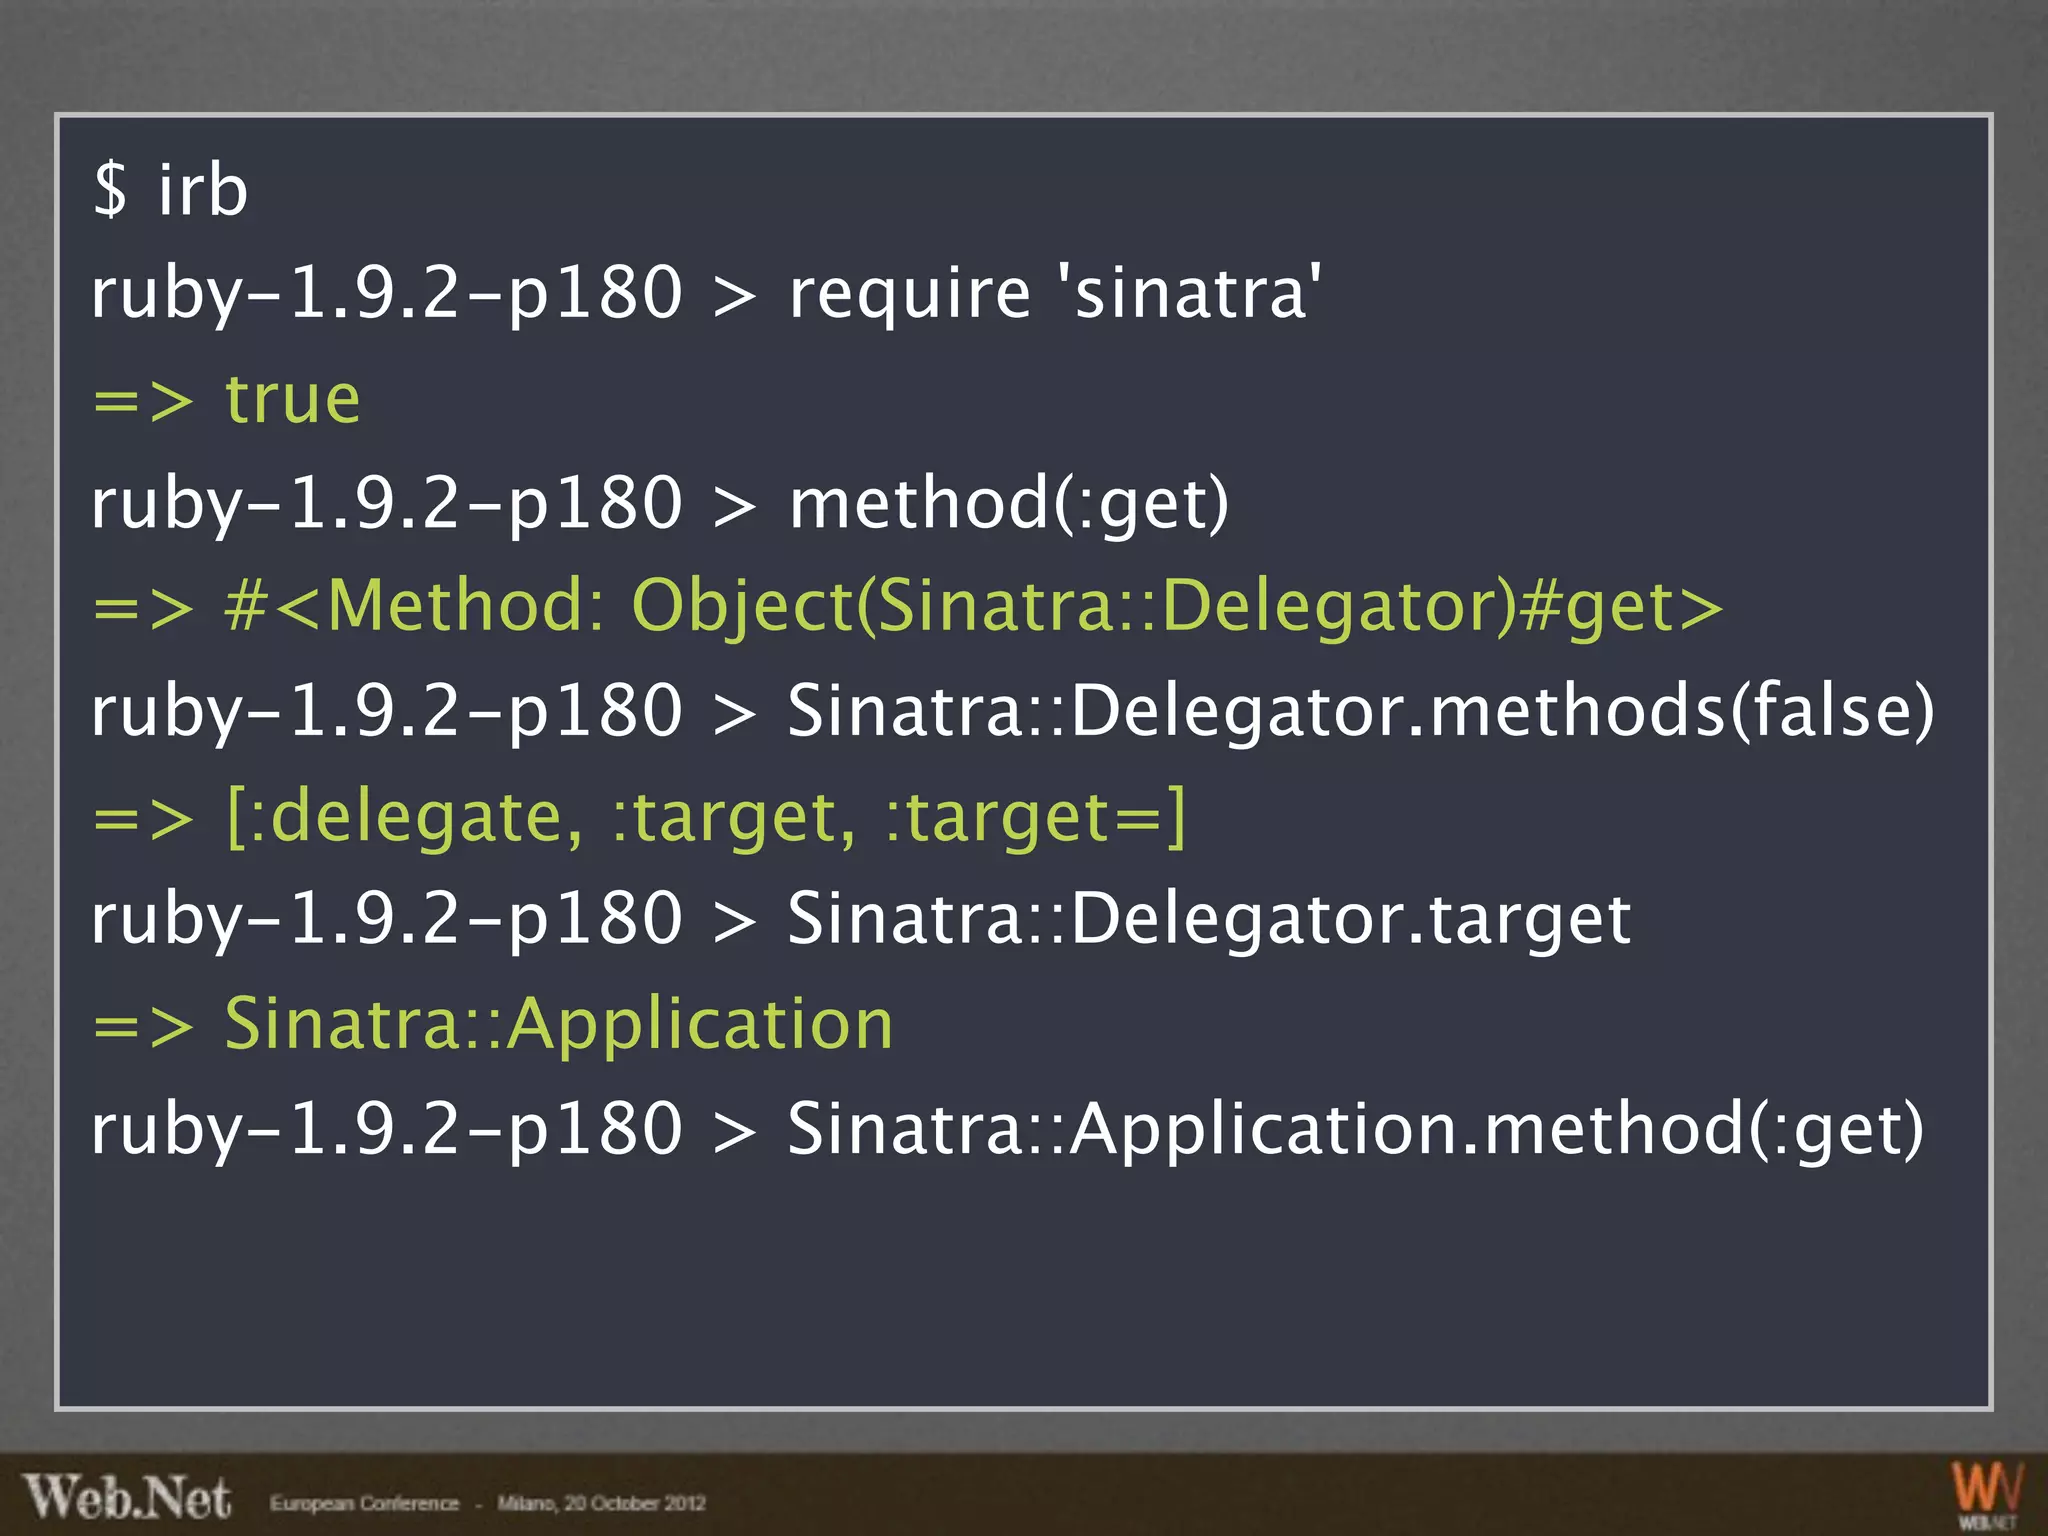2048x1536 pixels.
Task: Click the 'method(:get)' prompt line
Action: pos(660,503)
